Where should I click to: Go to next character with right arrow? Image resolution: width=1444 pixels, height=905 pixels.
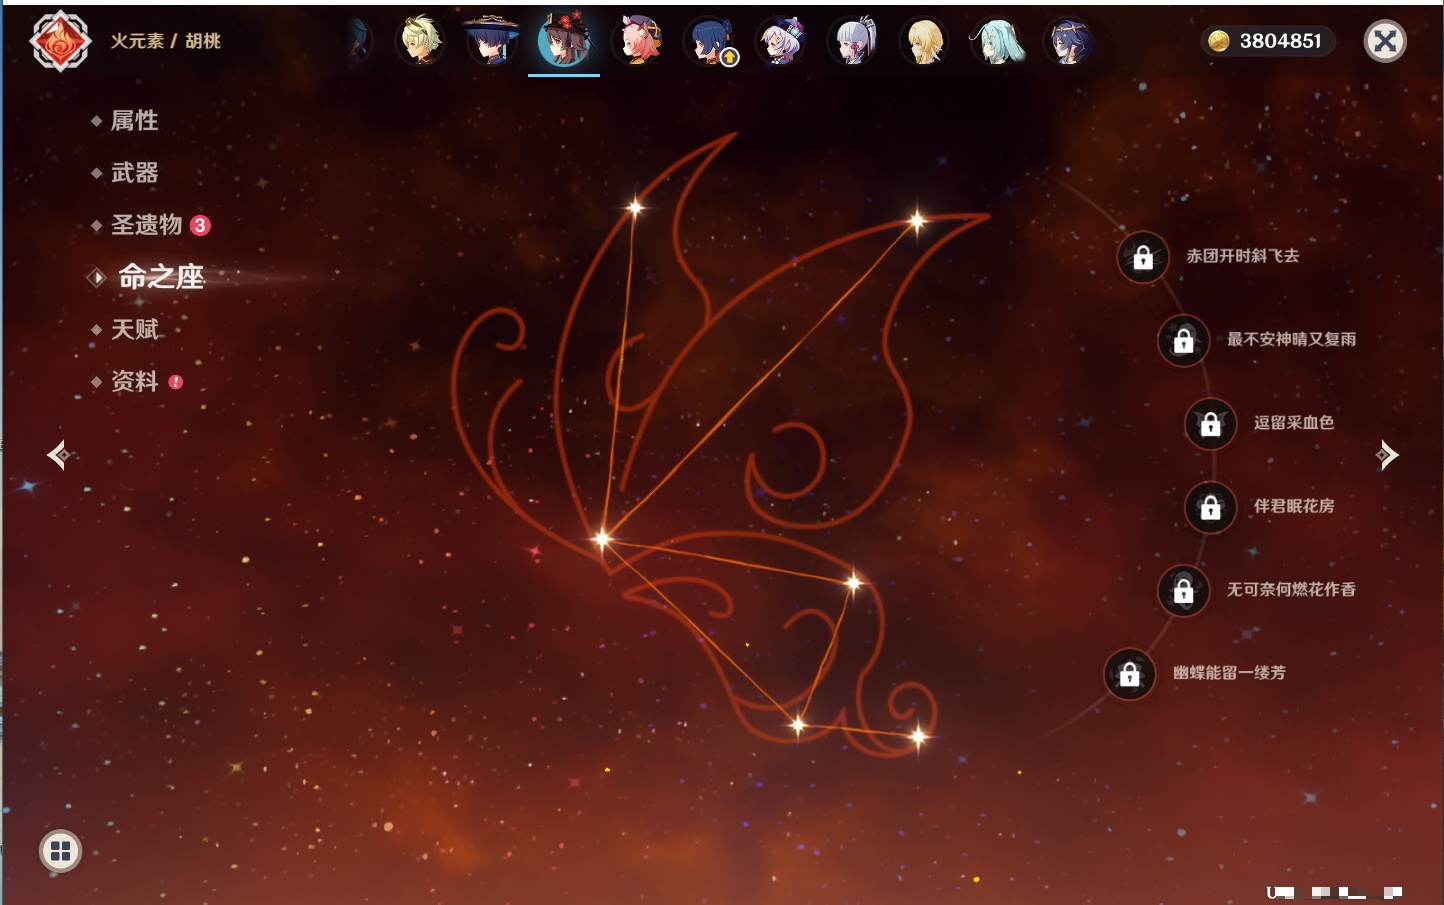click(1386, 455)
